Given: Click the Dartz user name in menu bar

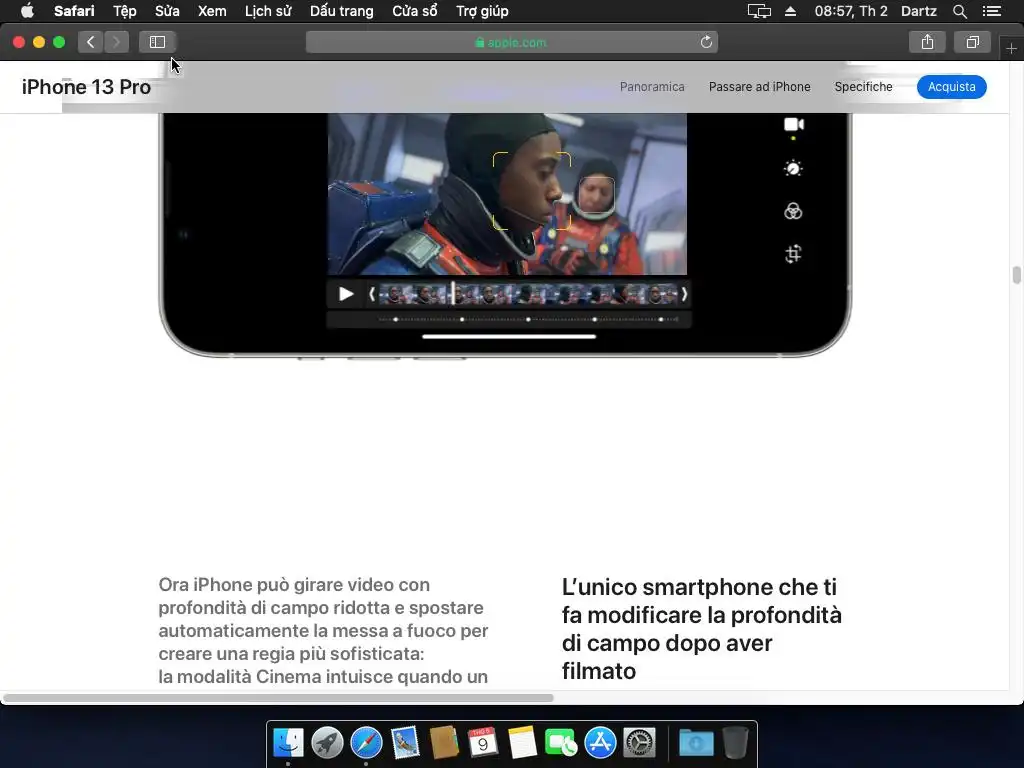Looking at the screenshot, I should (918, 11).
